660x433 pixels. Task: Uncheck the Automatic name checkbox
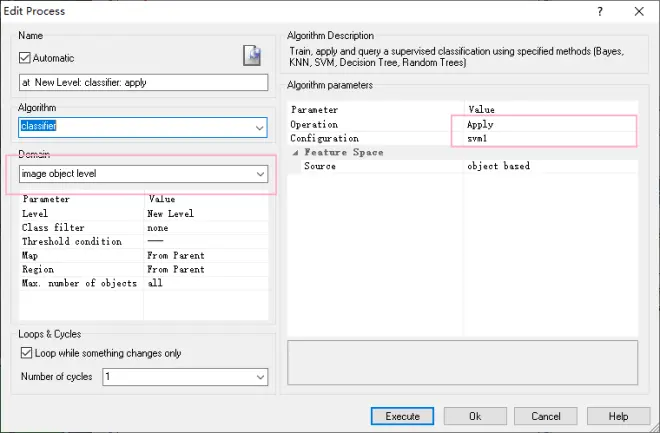(x=25, y=58)
